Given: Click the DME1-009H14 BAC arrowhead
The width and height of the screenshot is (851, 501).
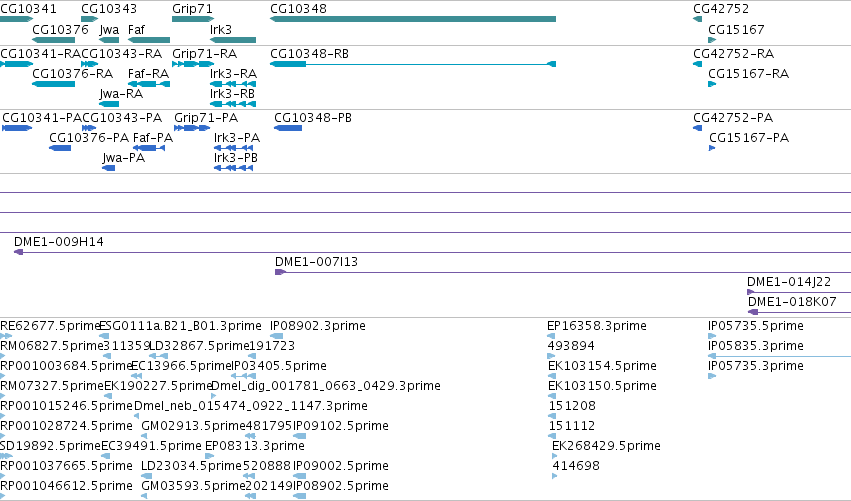Looking at the screenshot, I should [18, 252].
